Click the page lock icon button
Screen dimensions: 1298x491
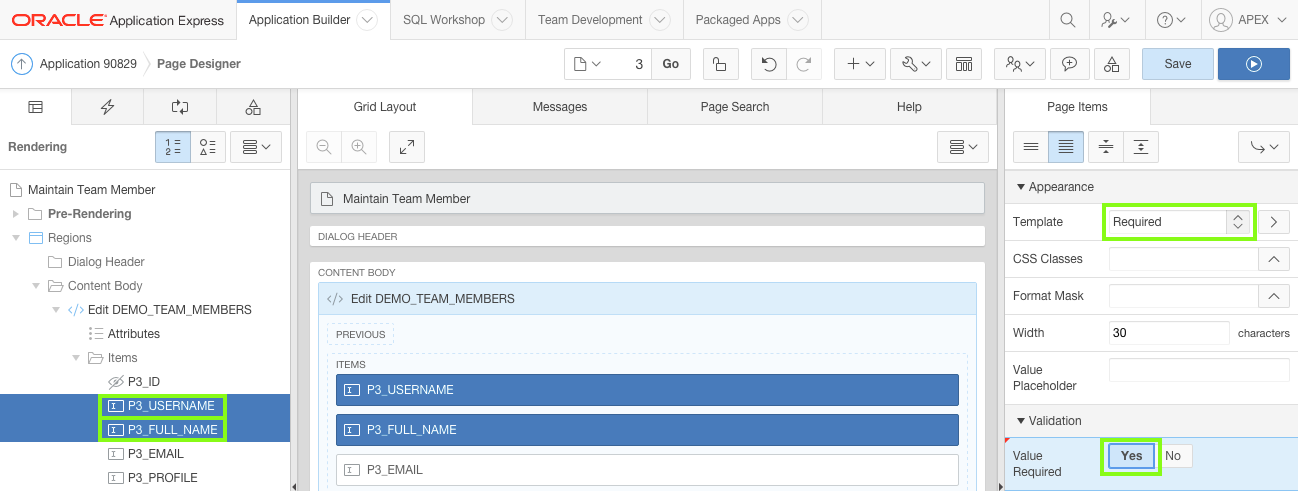(720, 64)
